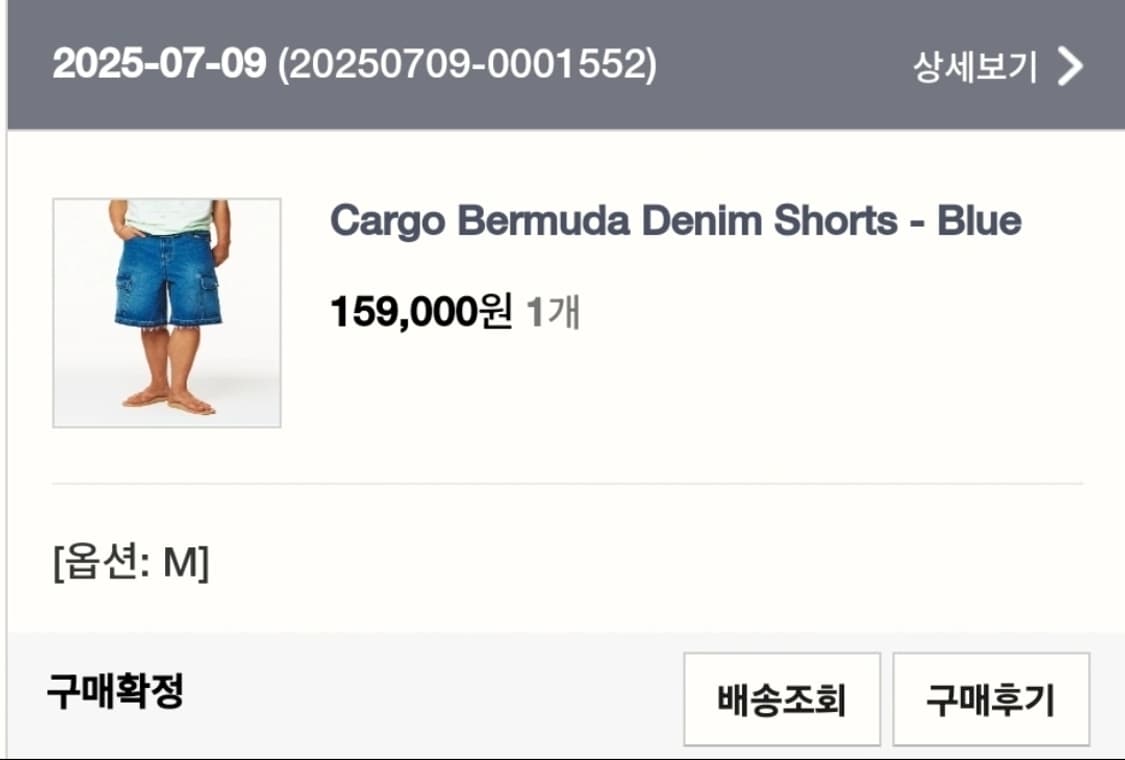Click the 구매확정 status label
The height and width of the screenshot is (760, 1125).
(x=115, y=691)
